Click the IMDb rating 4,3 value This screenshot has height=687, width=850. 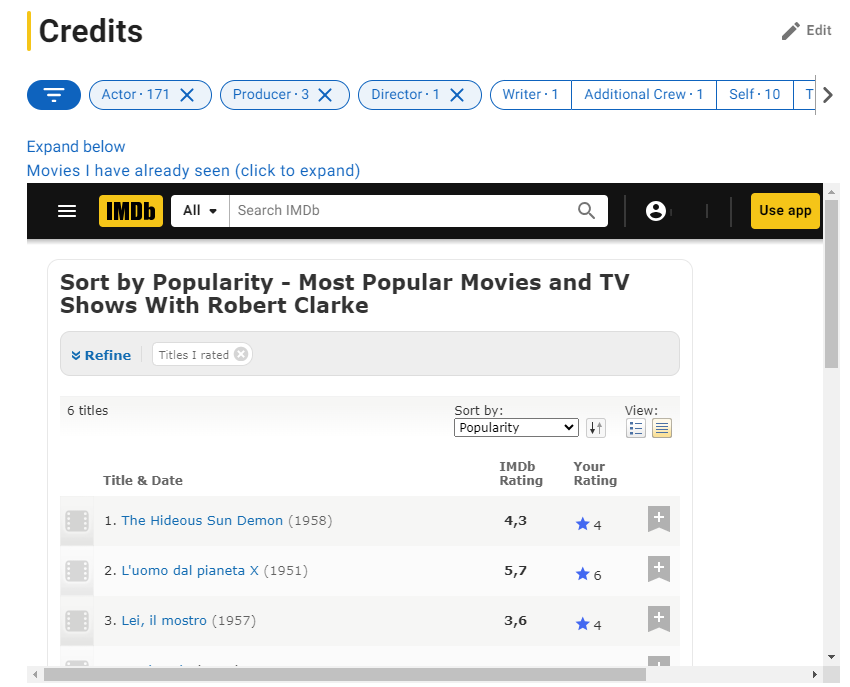(515, 521)
